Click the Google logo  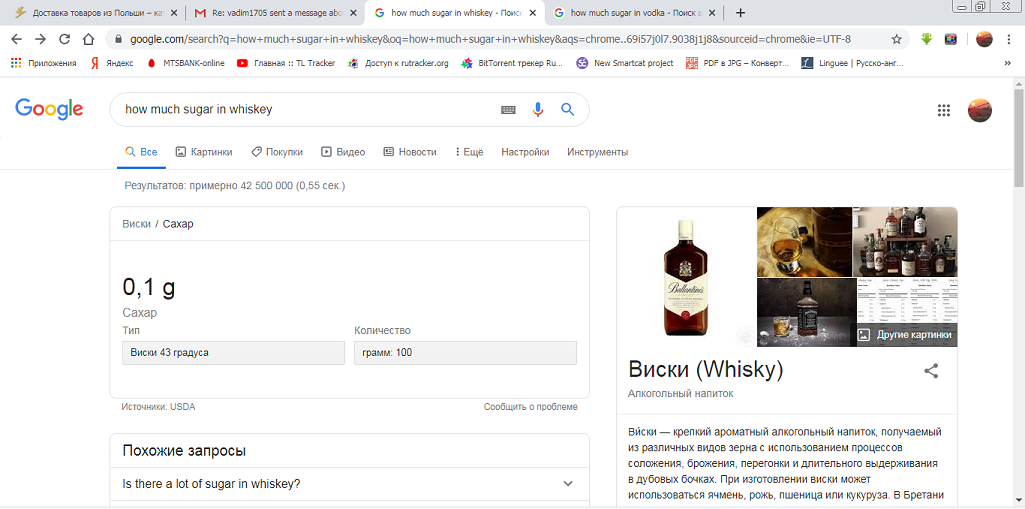tap(49, 109)
